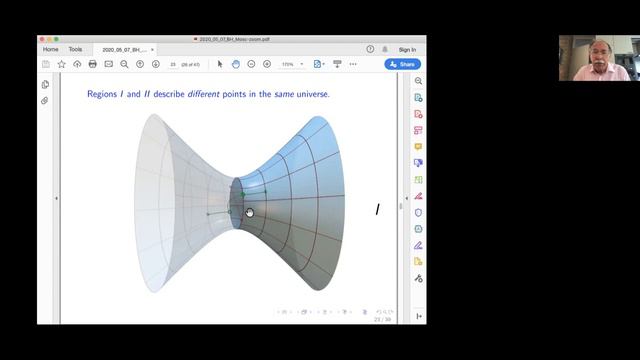Click the Sign In link
The height and width of the screenshot is (360, 640).
[407, 49]
